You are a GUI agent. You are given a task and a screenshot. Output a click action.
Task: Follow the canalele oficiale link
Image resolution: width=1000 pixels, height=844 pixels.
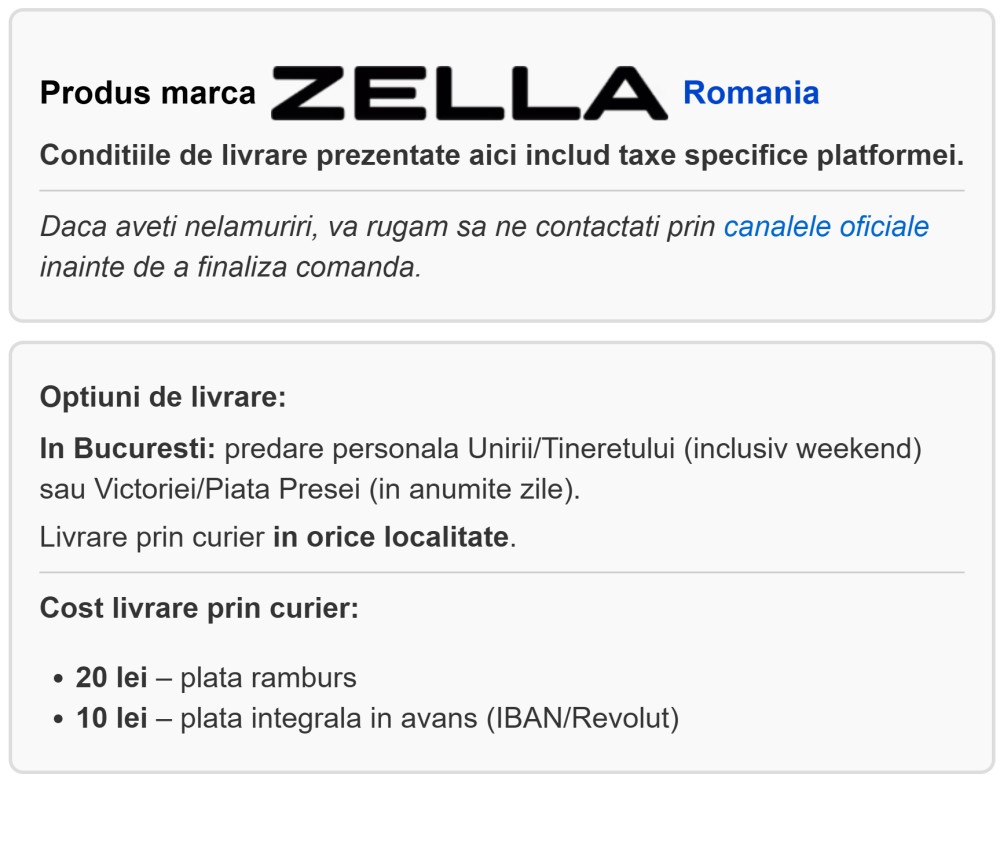[826, 226]
